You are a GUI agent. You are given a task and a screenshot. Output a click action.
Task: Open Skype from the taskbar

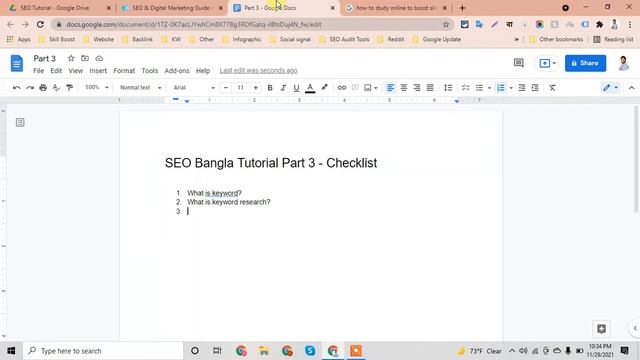pos(310,351)
